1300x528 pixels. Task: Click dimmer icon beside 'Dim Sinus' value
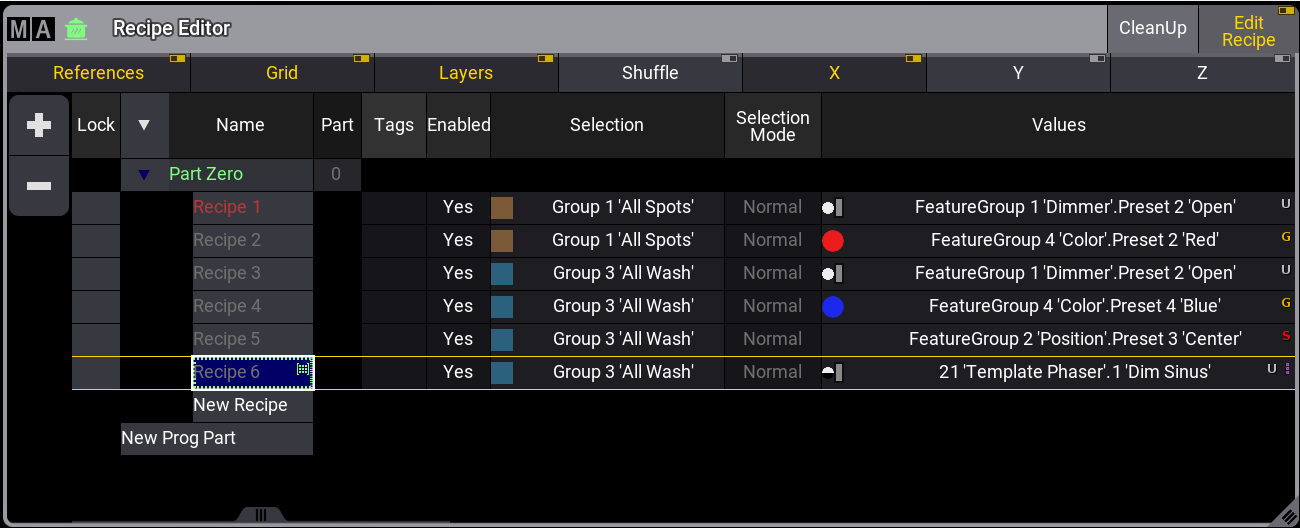832,372
